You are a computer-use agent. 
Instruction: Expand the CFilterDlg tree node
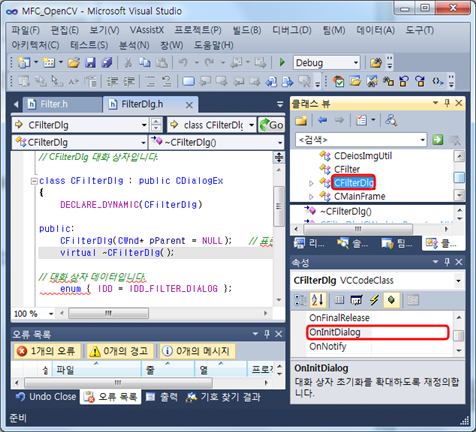point(311,183)
